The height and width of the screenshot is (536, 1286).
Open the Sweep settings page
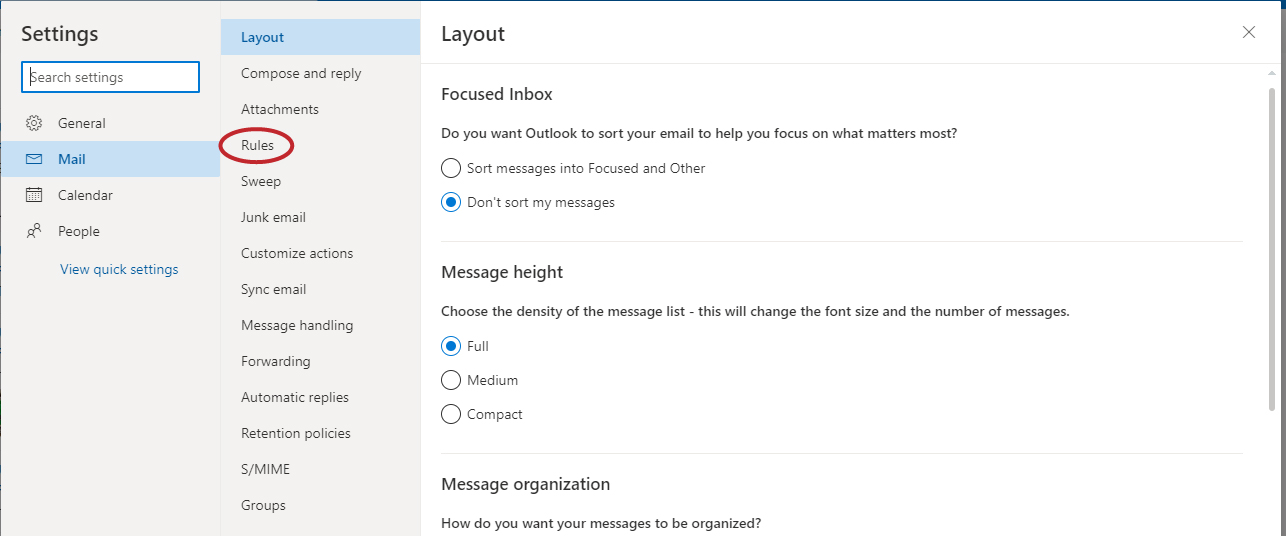[x=320, y=181]
